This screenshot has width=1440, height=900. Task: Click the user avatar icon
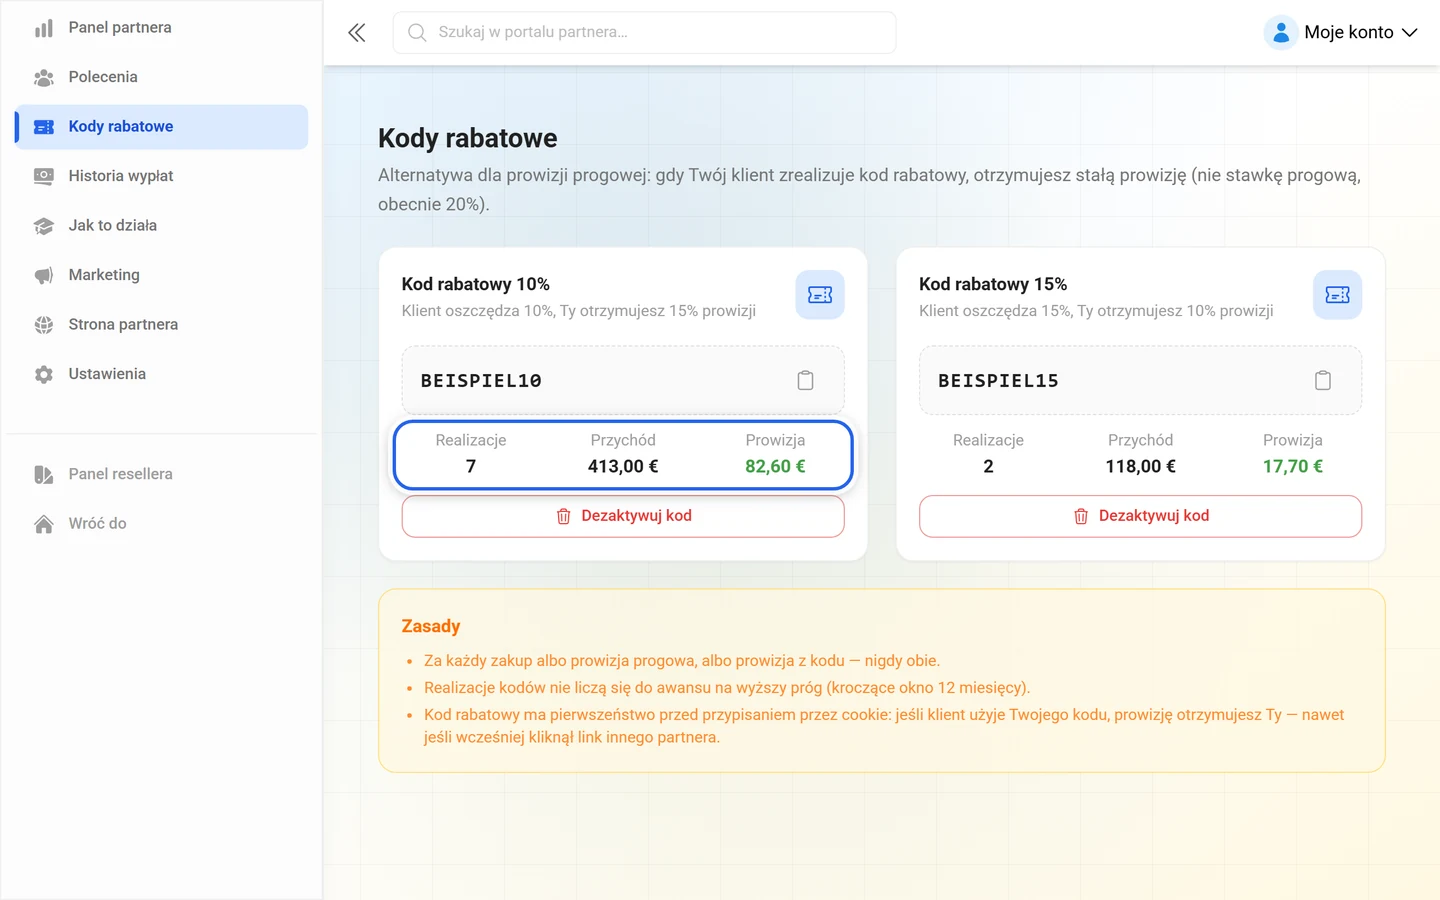click(x=1281, y=32)
